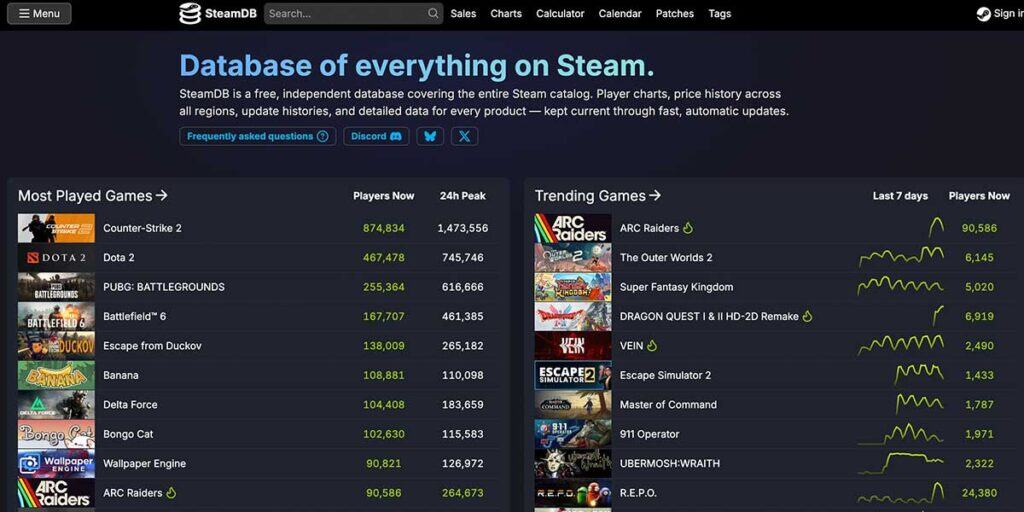The width and height of the screenshot is (1024, 512).
Task: Click flame icon beside ARC Raiders in Trending
Action: click(x=688, y=228)
